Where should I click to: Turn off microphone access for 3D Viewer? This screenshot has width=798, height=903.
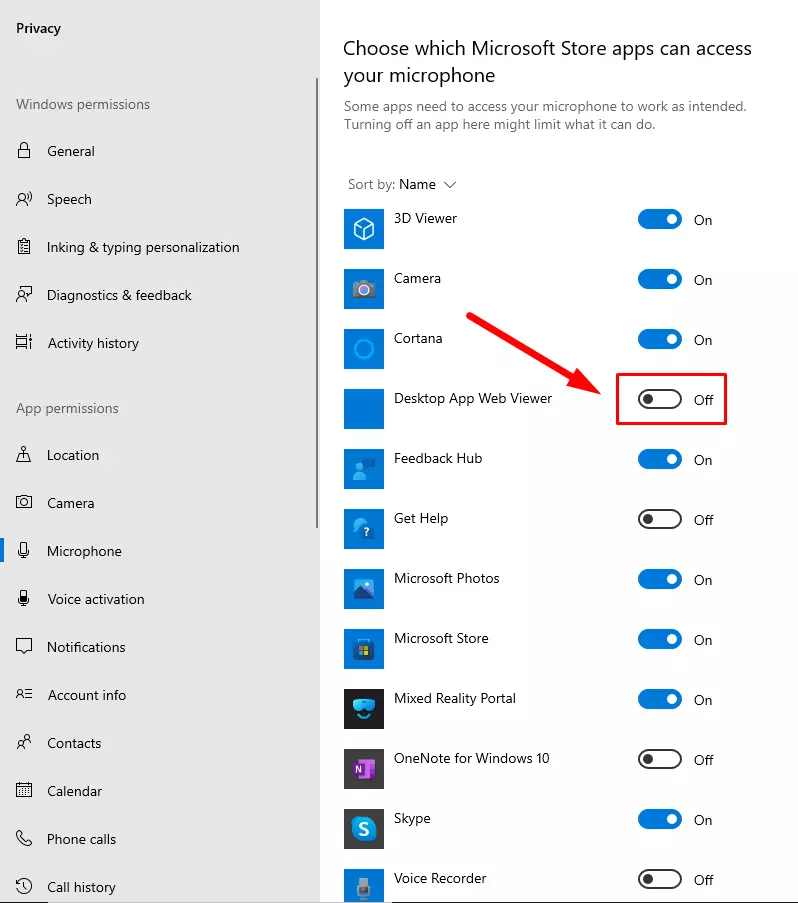tap(660, 219)
